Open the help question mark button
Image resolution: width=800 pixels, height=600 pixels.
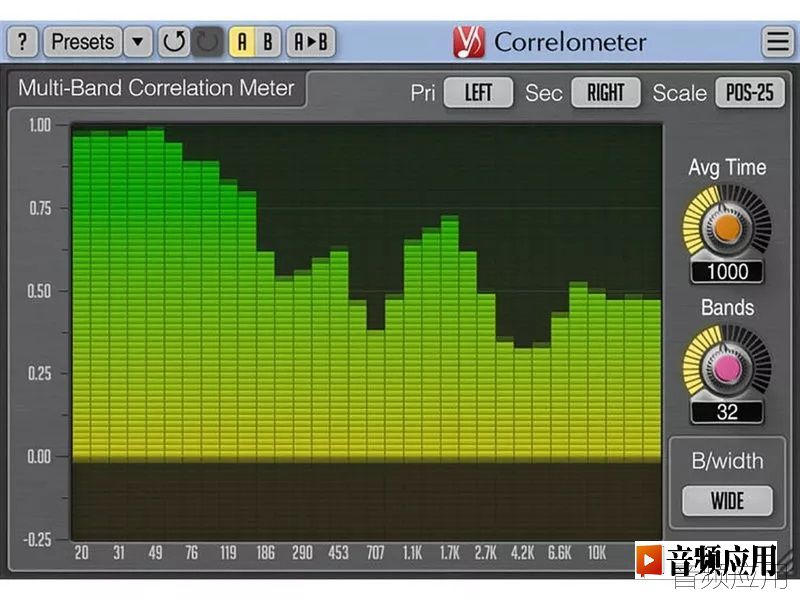coord(22,41)
